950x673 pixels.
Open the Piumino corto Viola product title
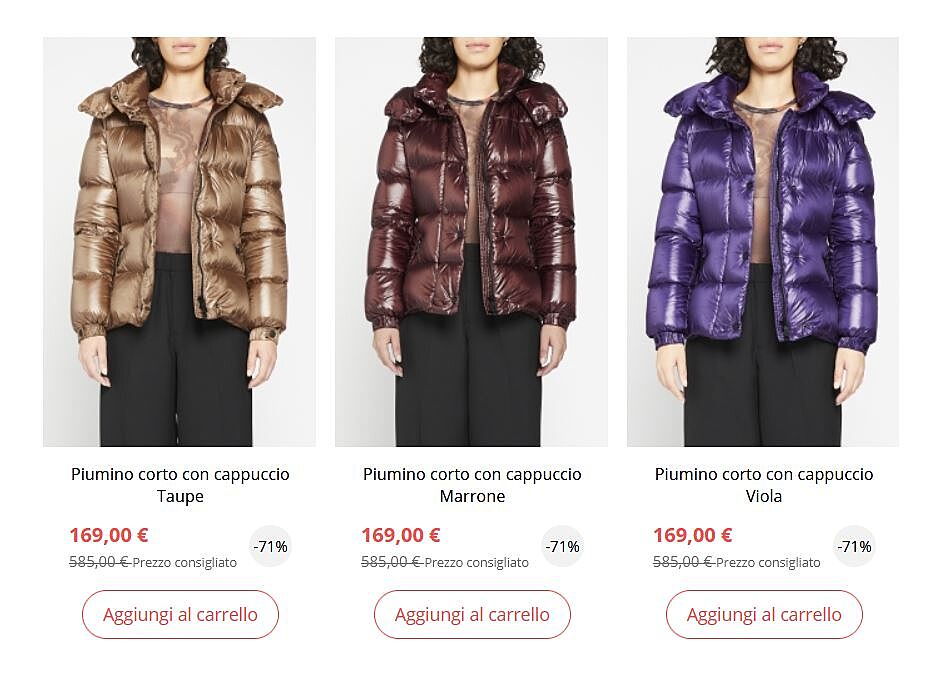(764, 485)
